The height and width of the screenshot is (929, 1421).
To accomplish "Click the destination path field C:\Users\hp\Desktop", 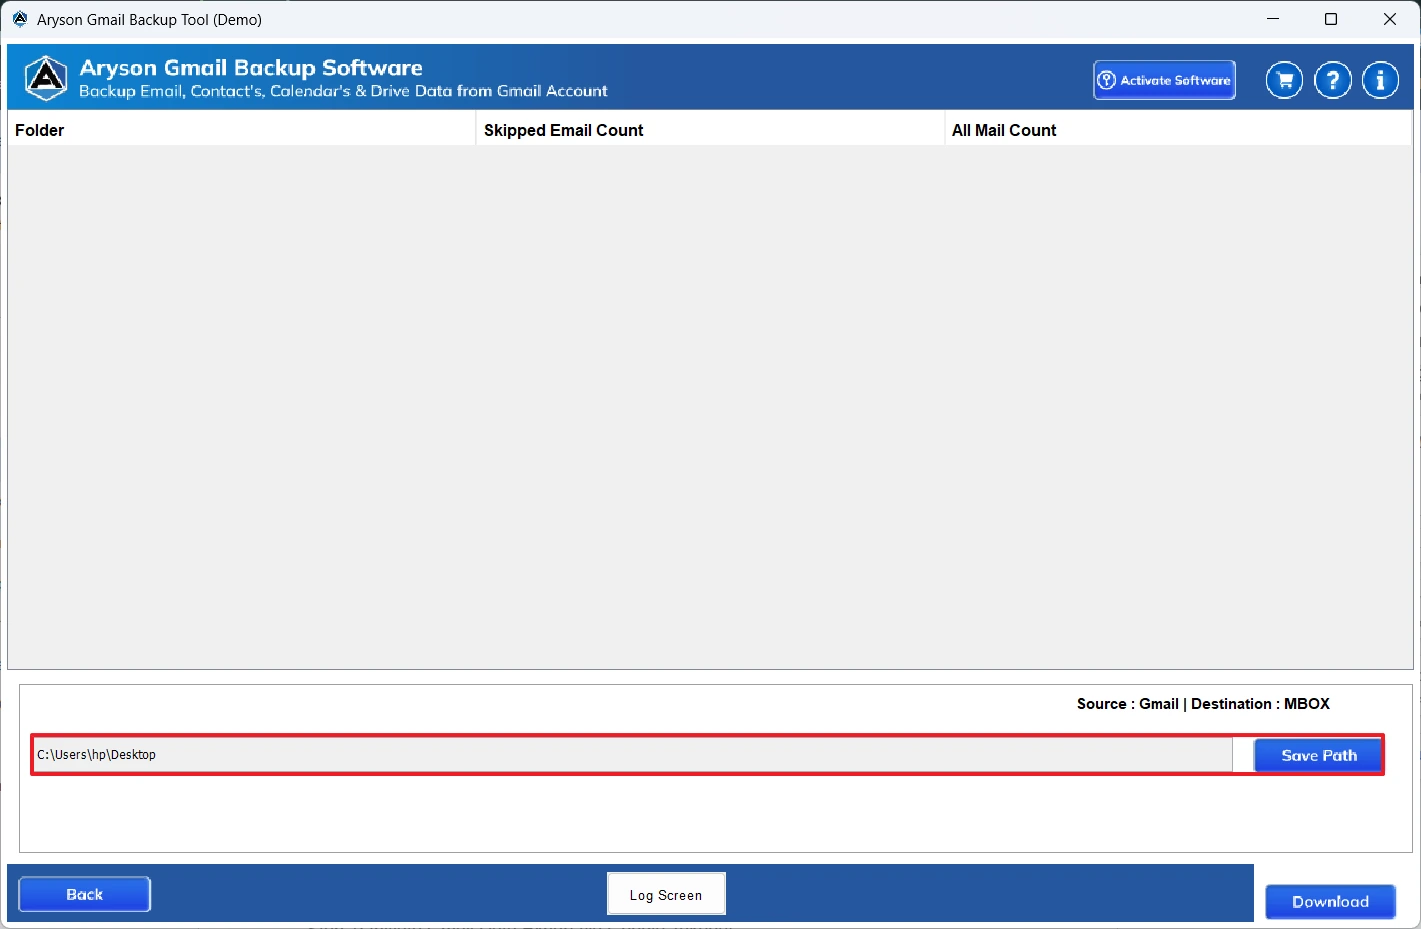I will 632,755.
